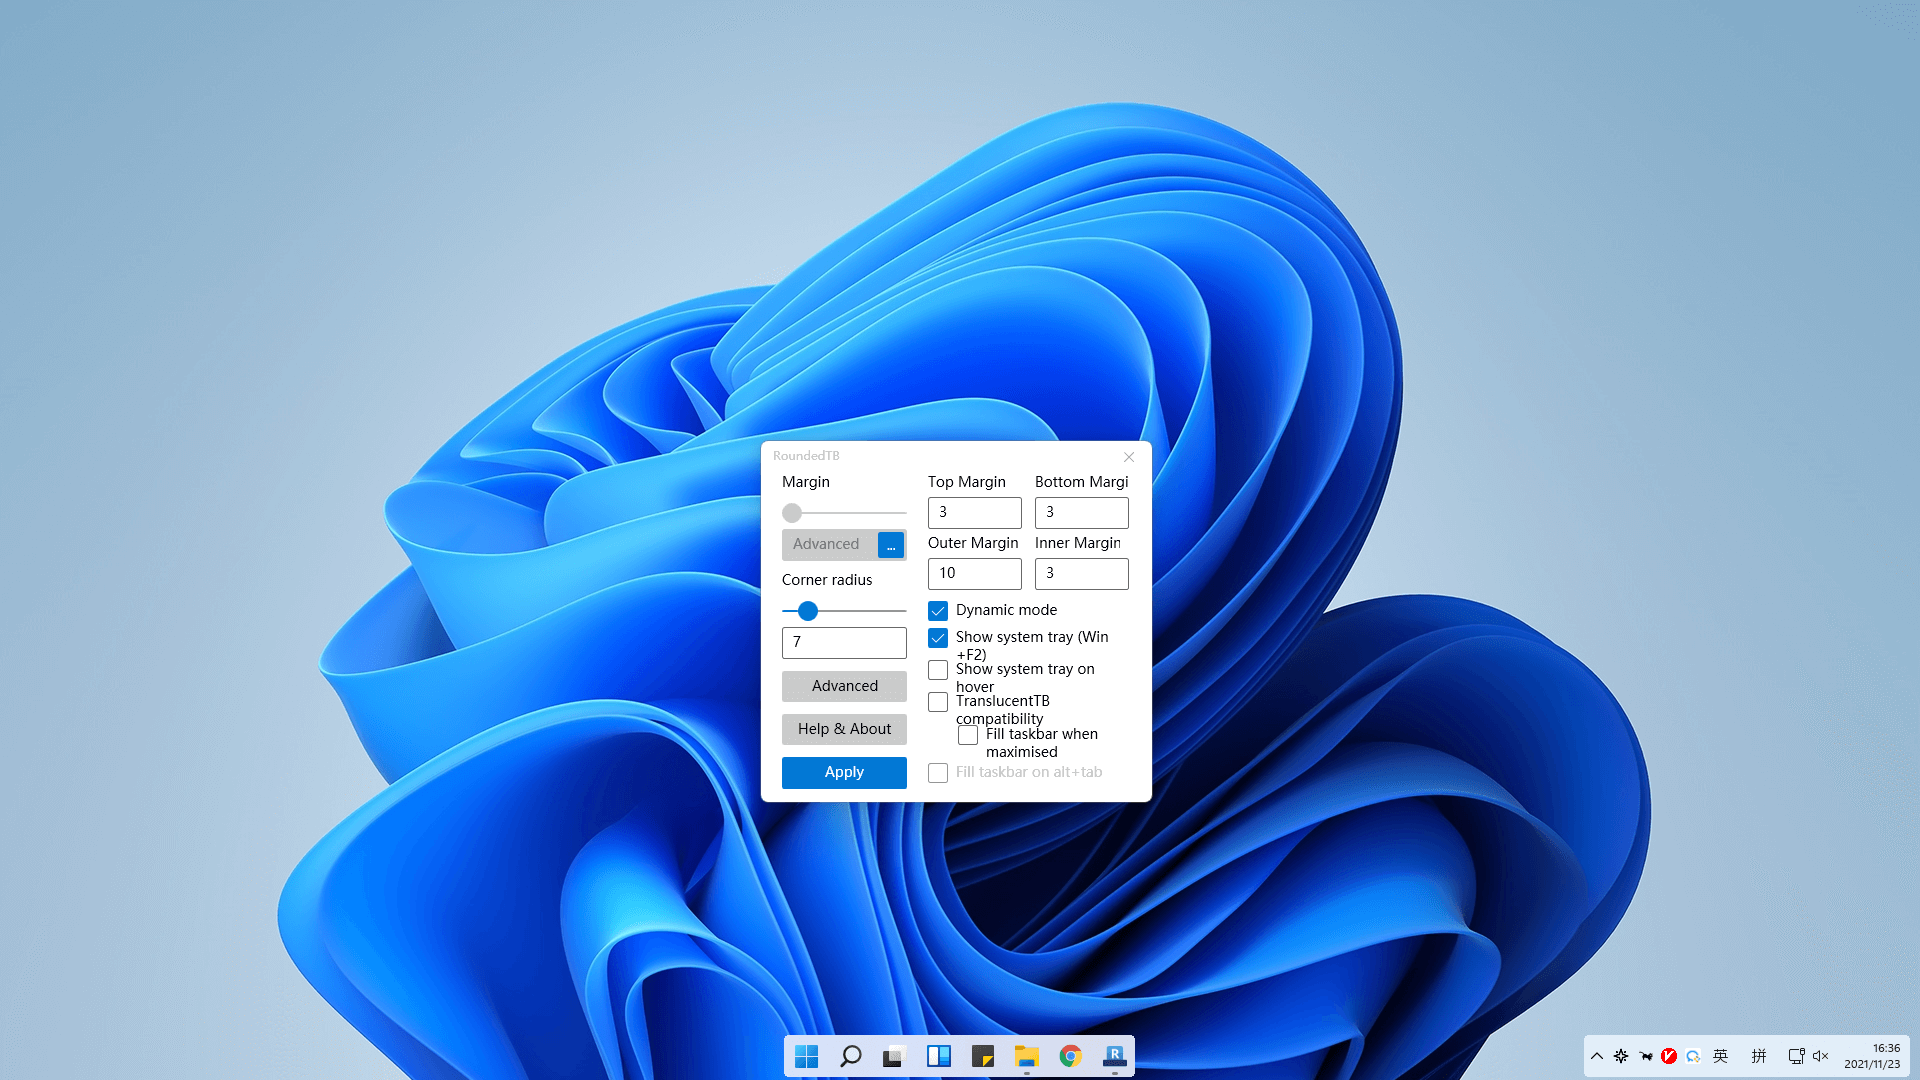Click the muted volume tray icon
This screenshot has height=1080, width=1920.
coord(1820,1056)
